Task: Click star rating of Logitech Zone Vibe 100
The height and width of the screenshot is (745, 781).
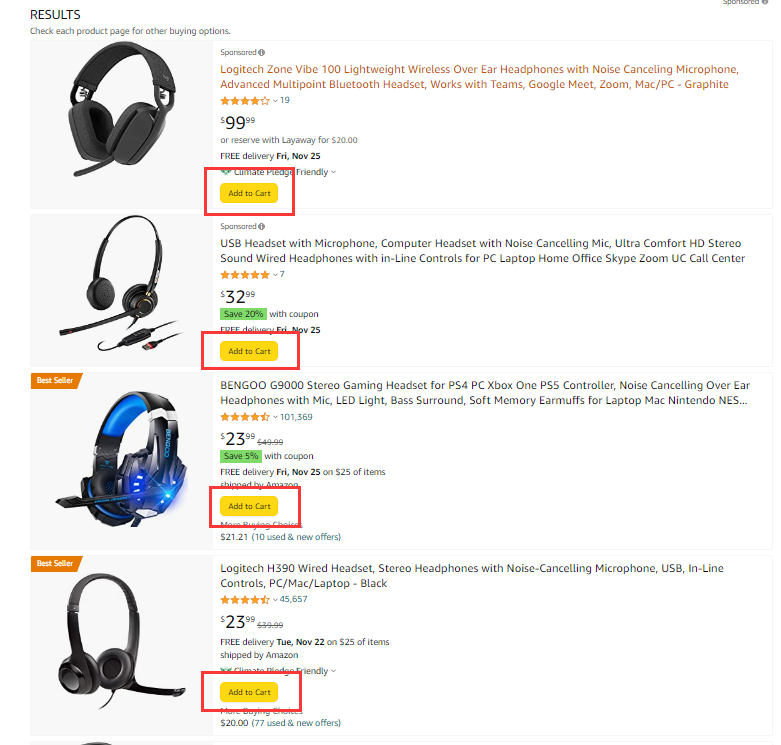Action: 245,101
